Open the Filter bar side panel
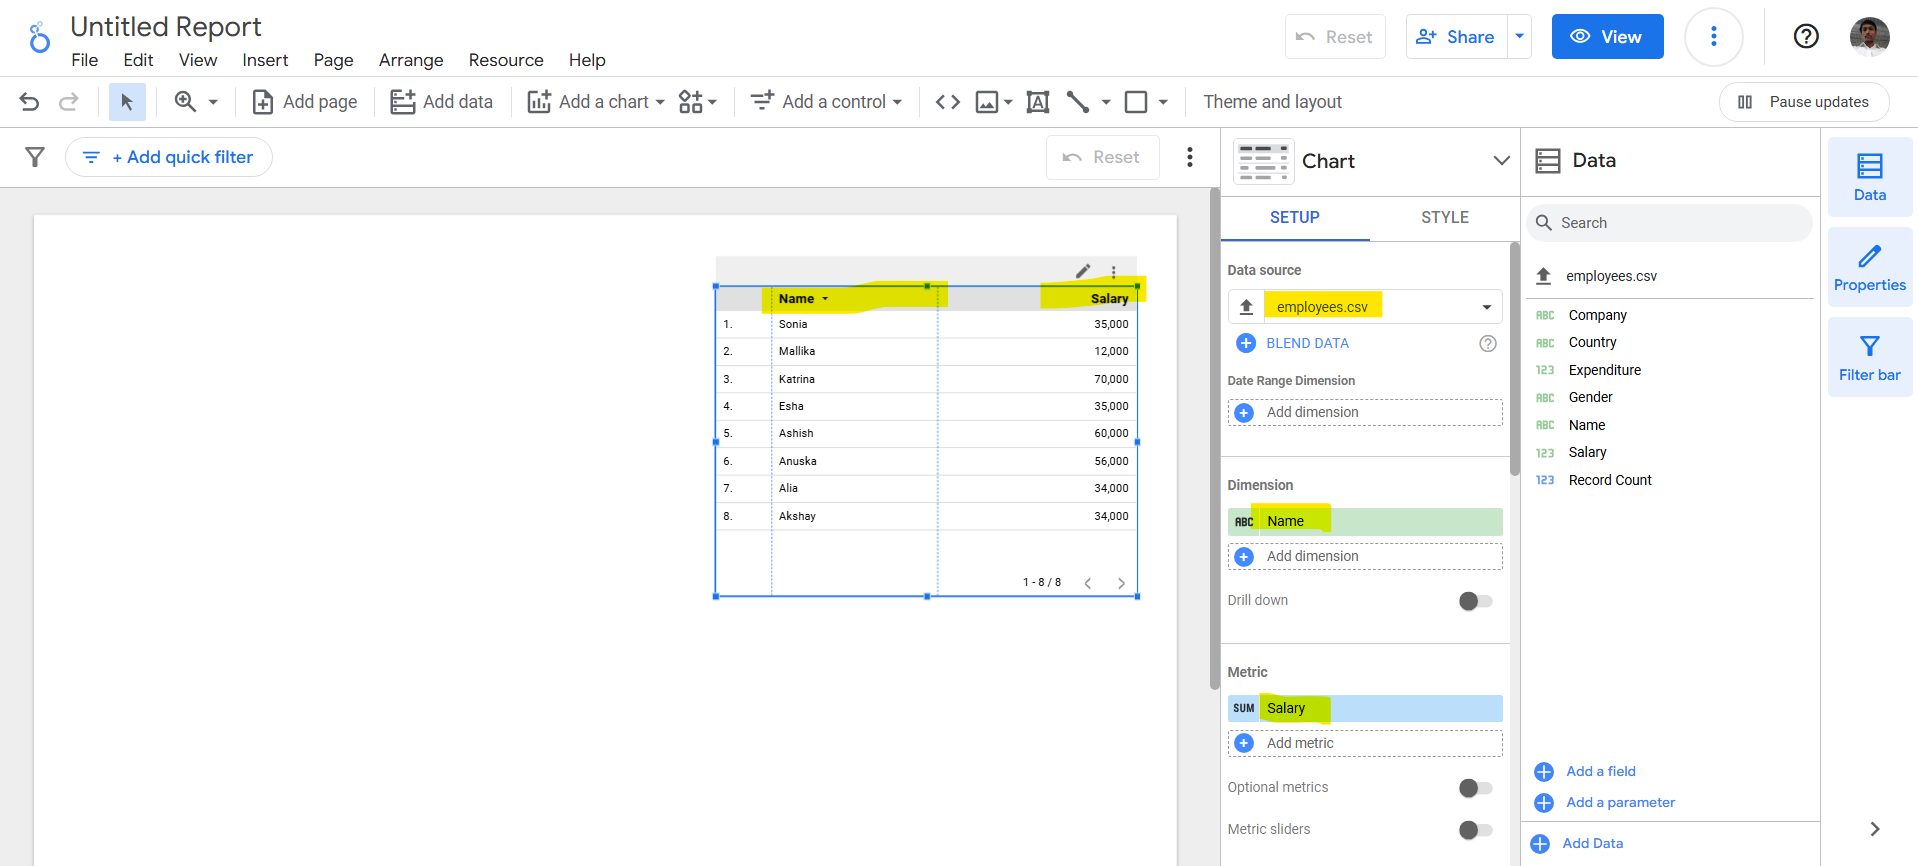 pos(1869,358)
